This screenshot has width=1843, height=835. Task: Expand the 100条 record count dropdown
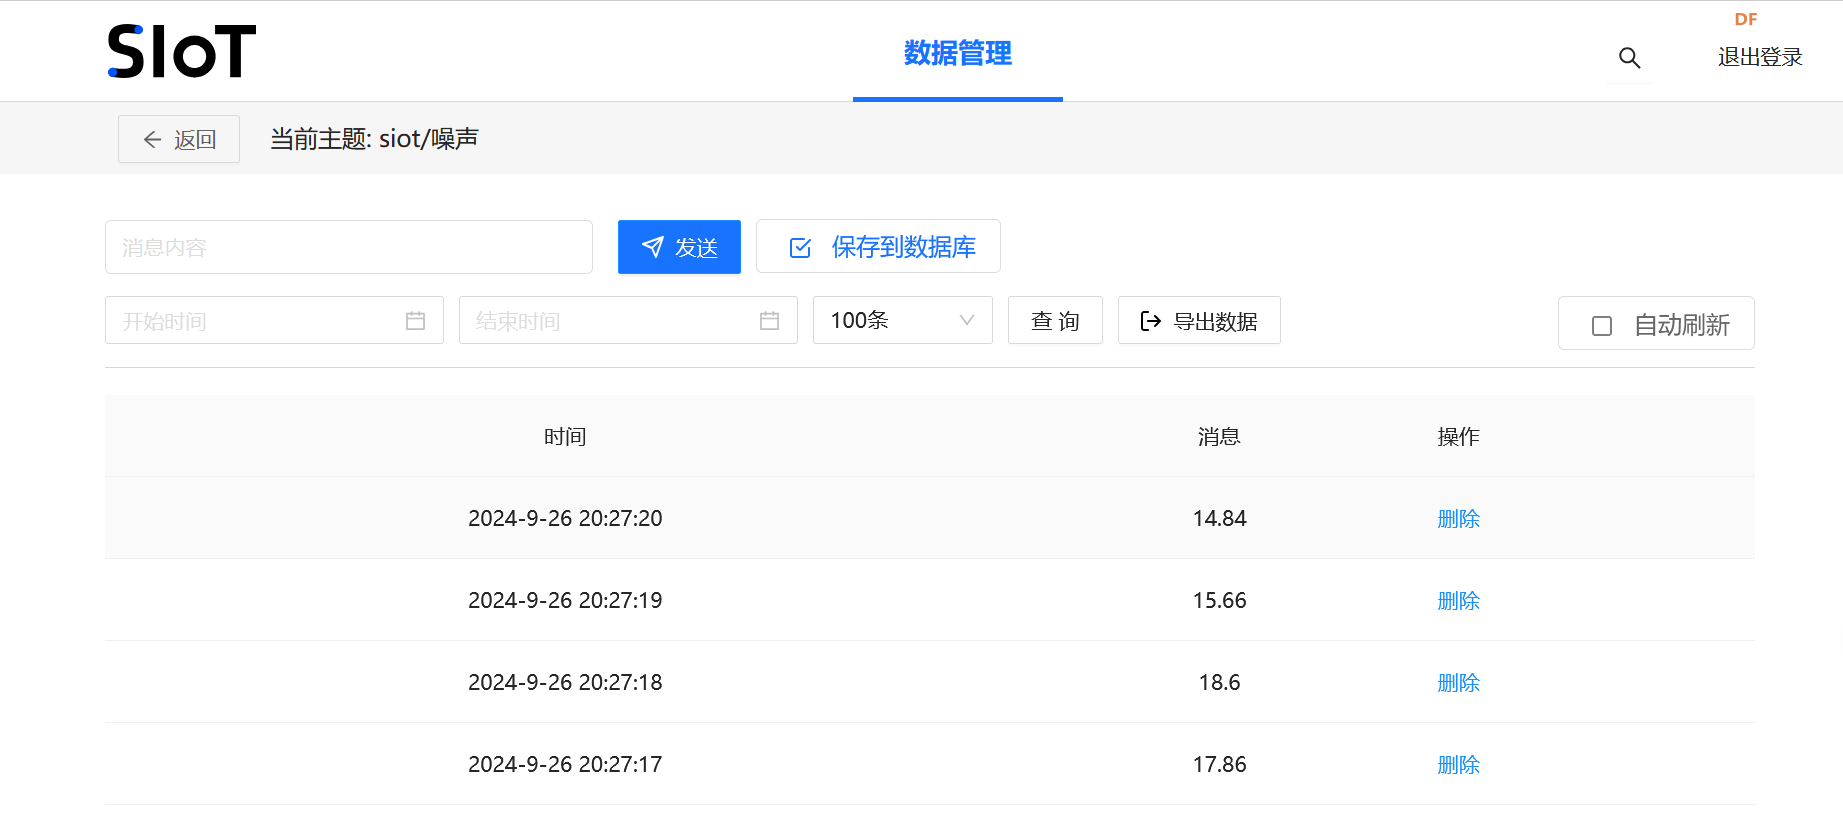[903, 320]
